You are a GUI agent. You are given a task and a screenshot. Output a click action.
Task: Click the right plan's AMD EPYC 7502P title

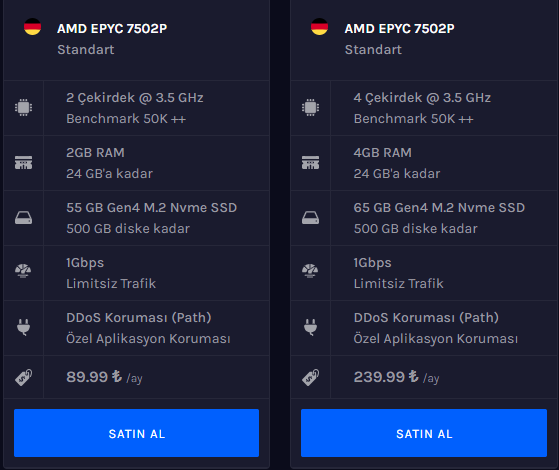[399, 29]
